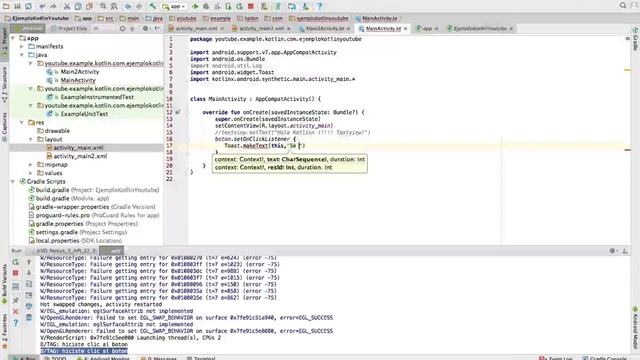Click the Redo arrow icon
The height and width of the screenshot is (360, 640).
[x=53, y=6]
